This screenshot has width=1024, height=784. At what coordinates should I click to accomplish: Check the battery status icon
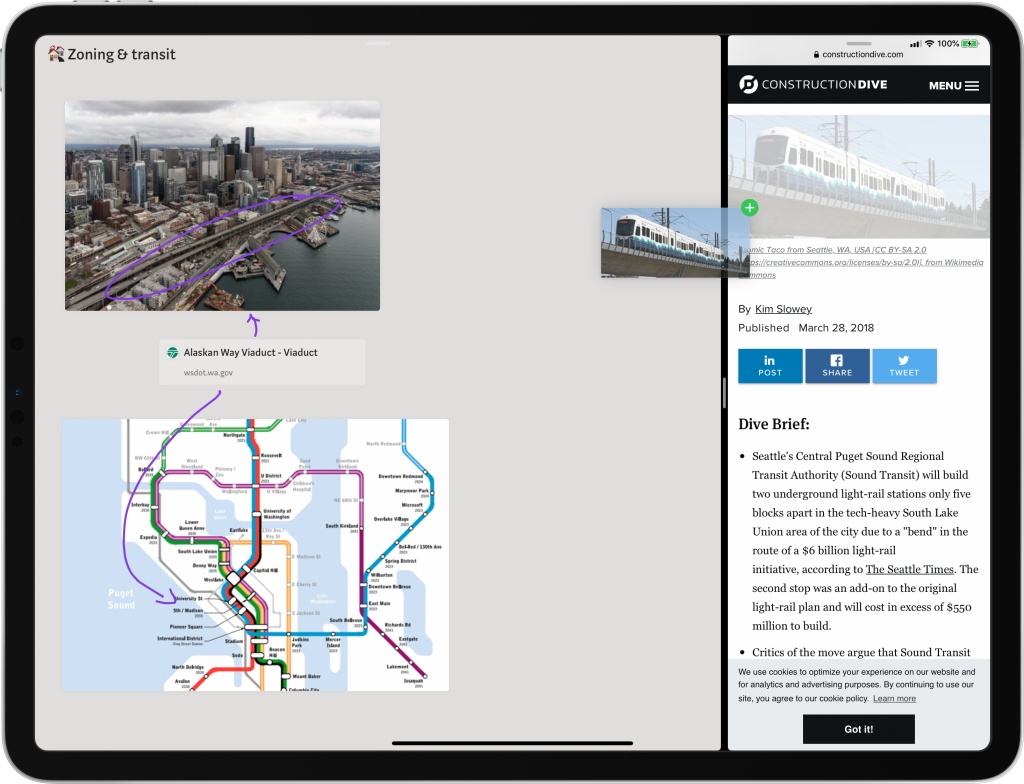pos(970,44)
